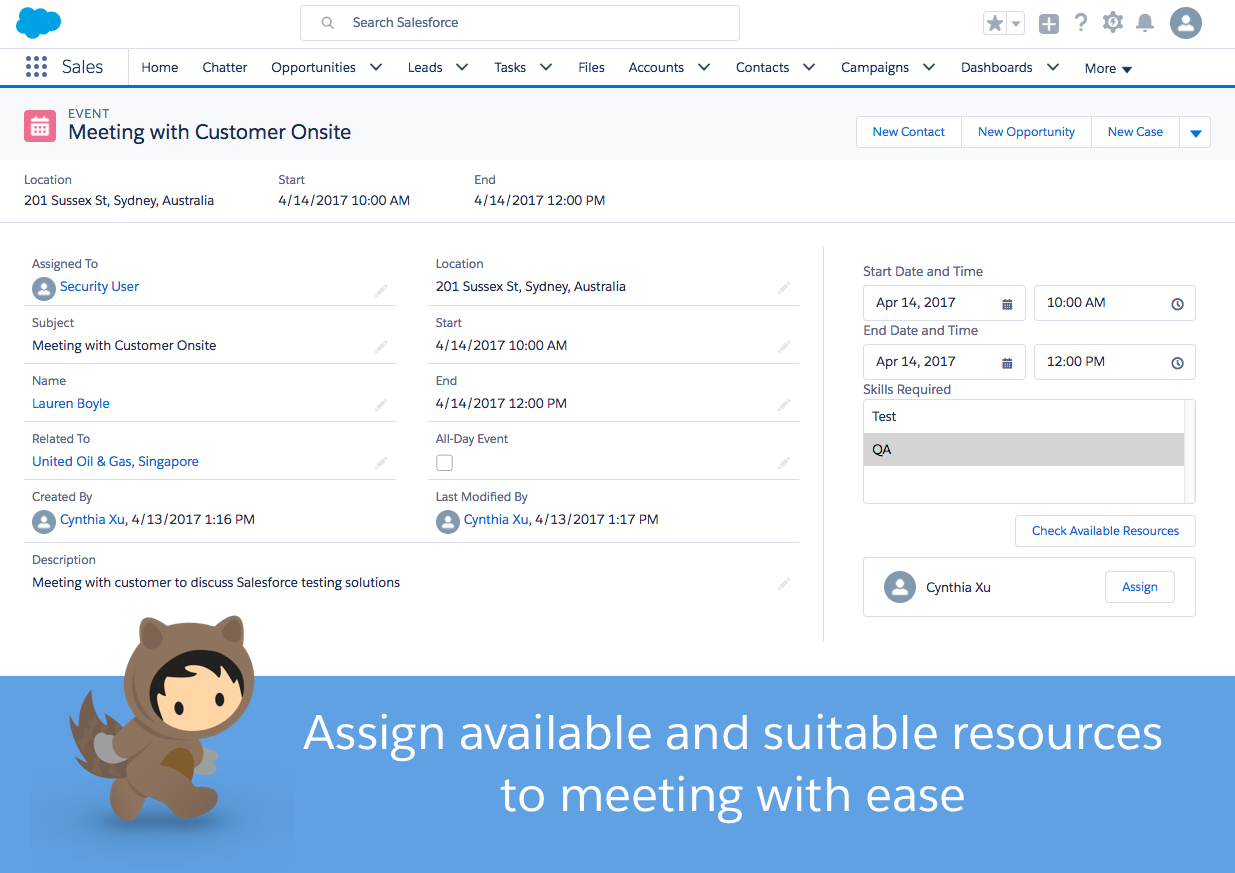Expand the Accounts tab dropdown chevron
The image size is (1235, 873).
[704, 67]
